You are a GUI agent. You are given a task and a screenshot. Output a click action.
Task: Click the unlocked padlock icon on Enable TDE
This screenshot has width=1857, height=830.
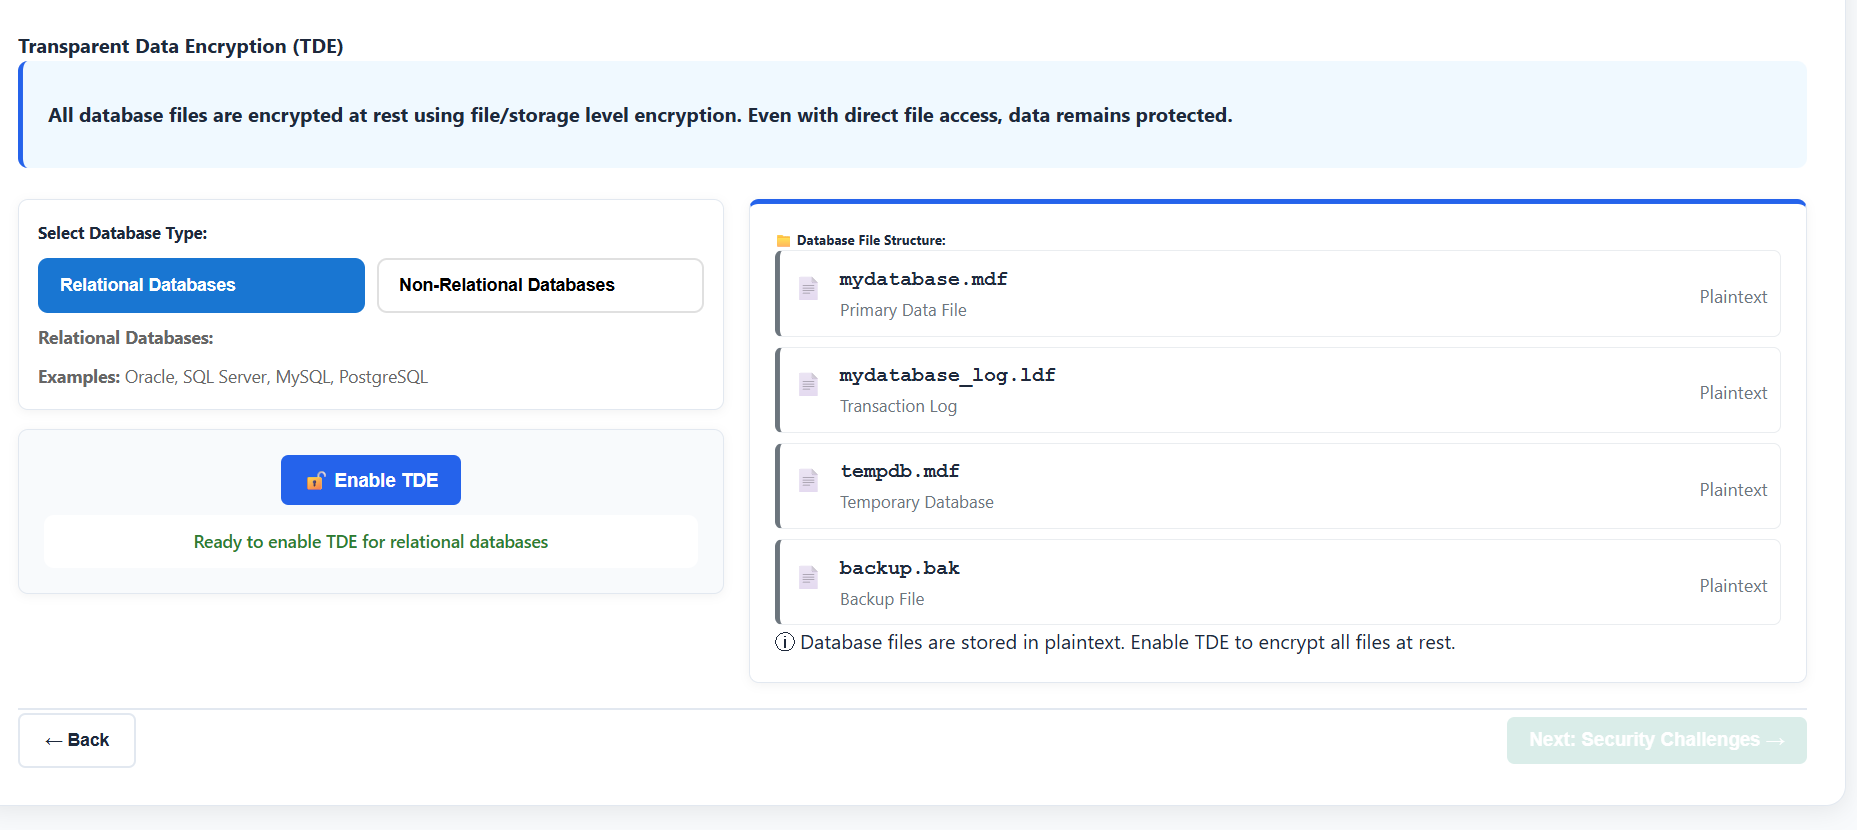[315, 481]
